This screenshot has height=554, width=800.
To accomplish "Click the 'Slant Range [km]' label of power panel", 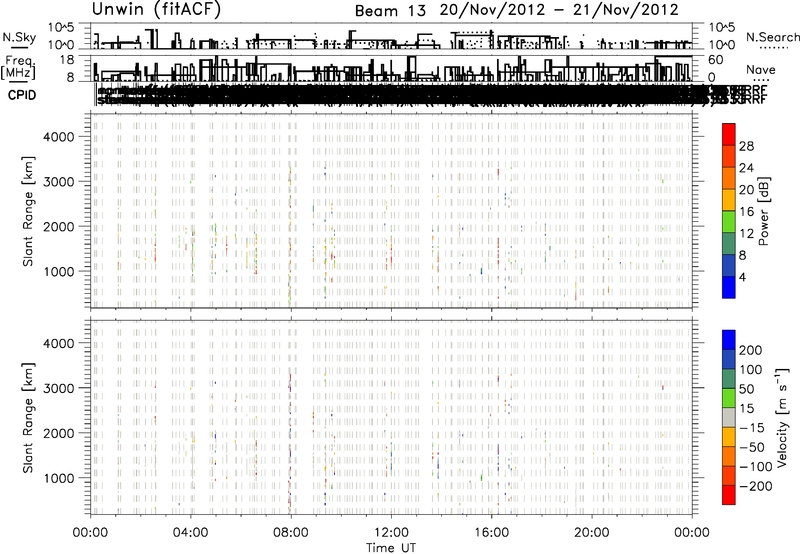I will (x=28, y=211).
